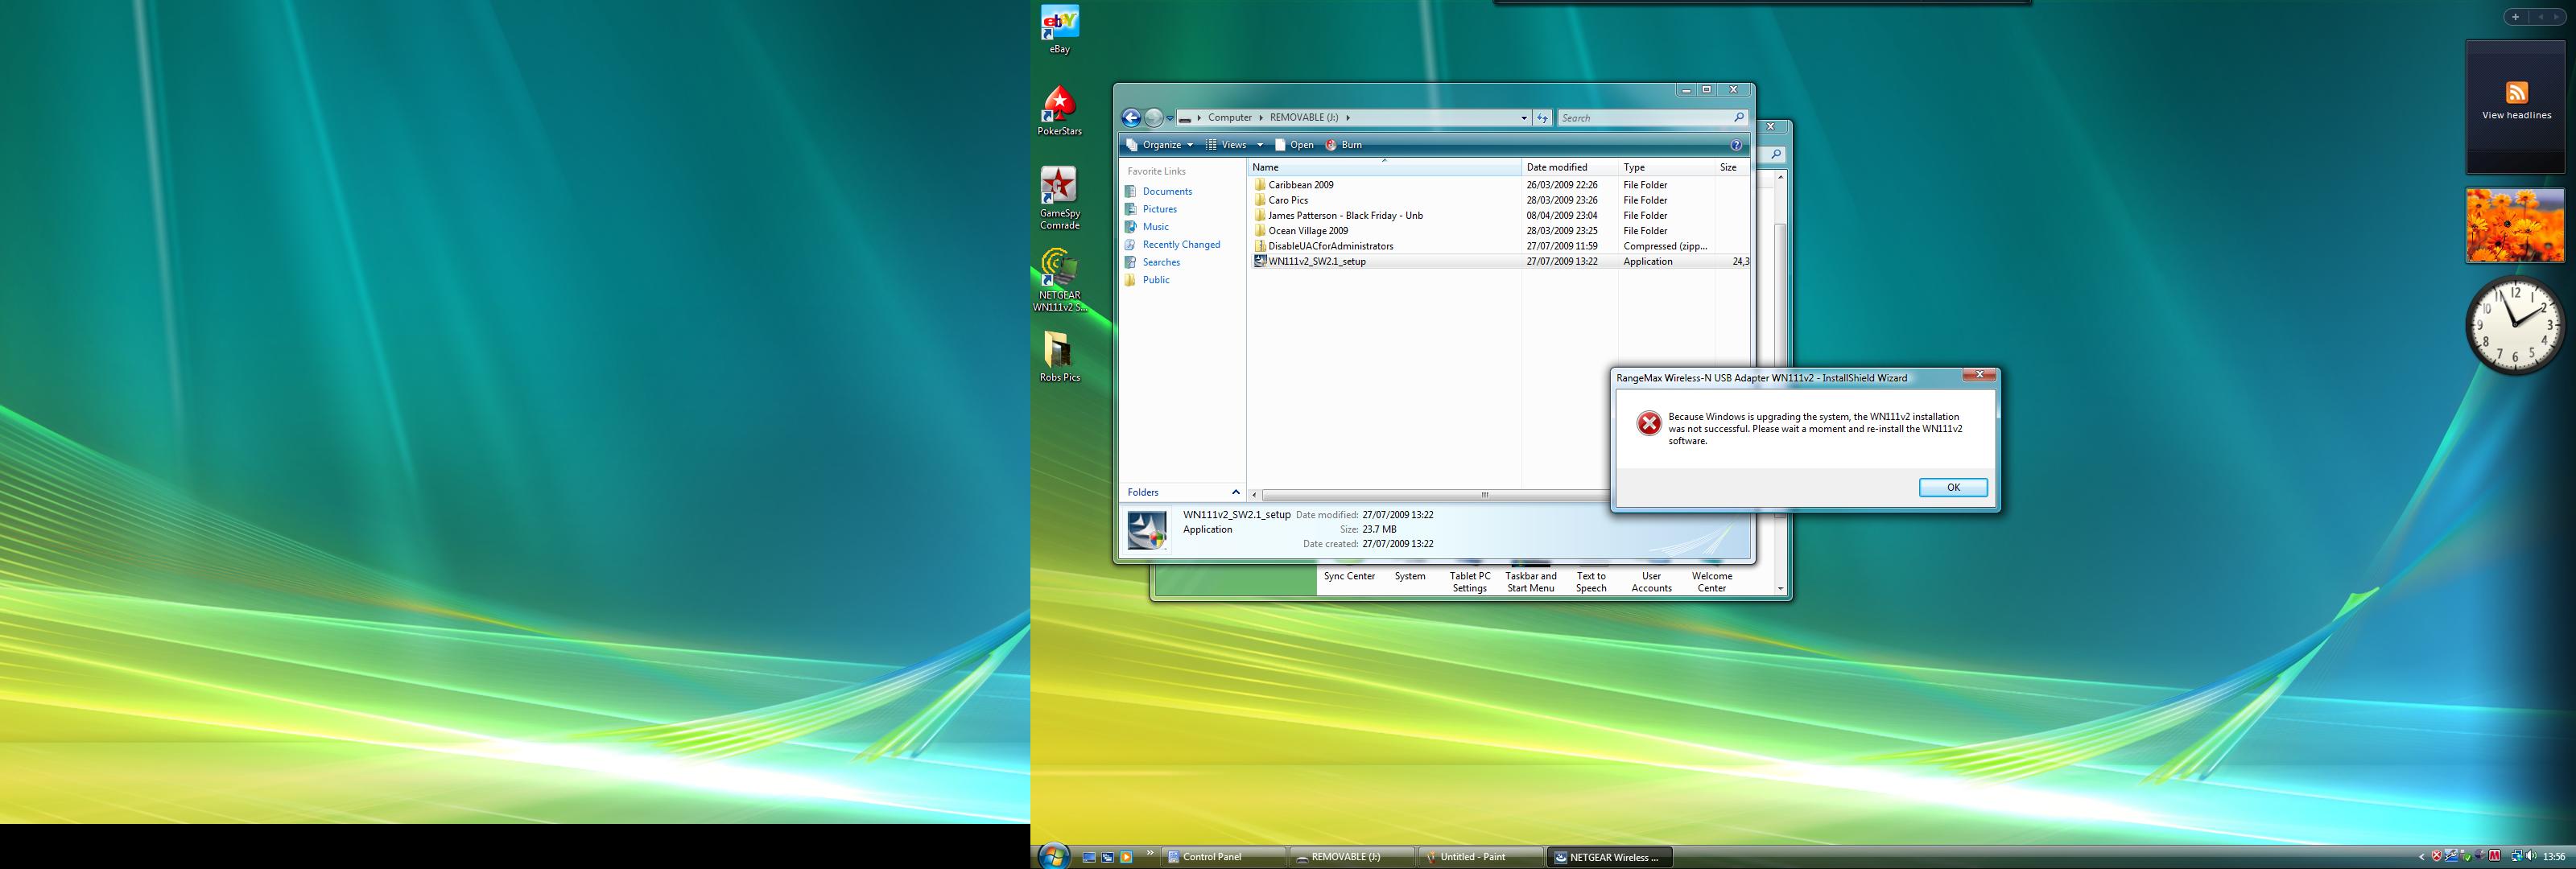Viewport: 2576px width, 869px height.
Task: Click the Control Panel scroll down arrow
Action: (x=1780, y=589)
